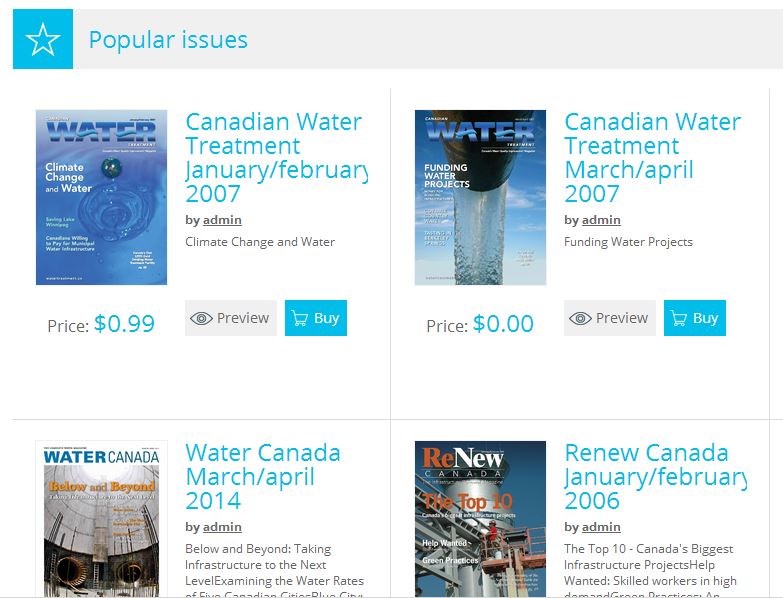Click the star icon beside Popular issues

(43, 39)
